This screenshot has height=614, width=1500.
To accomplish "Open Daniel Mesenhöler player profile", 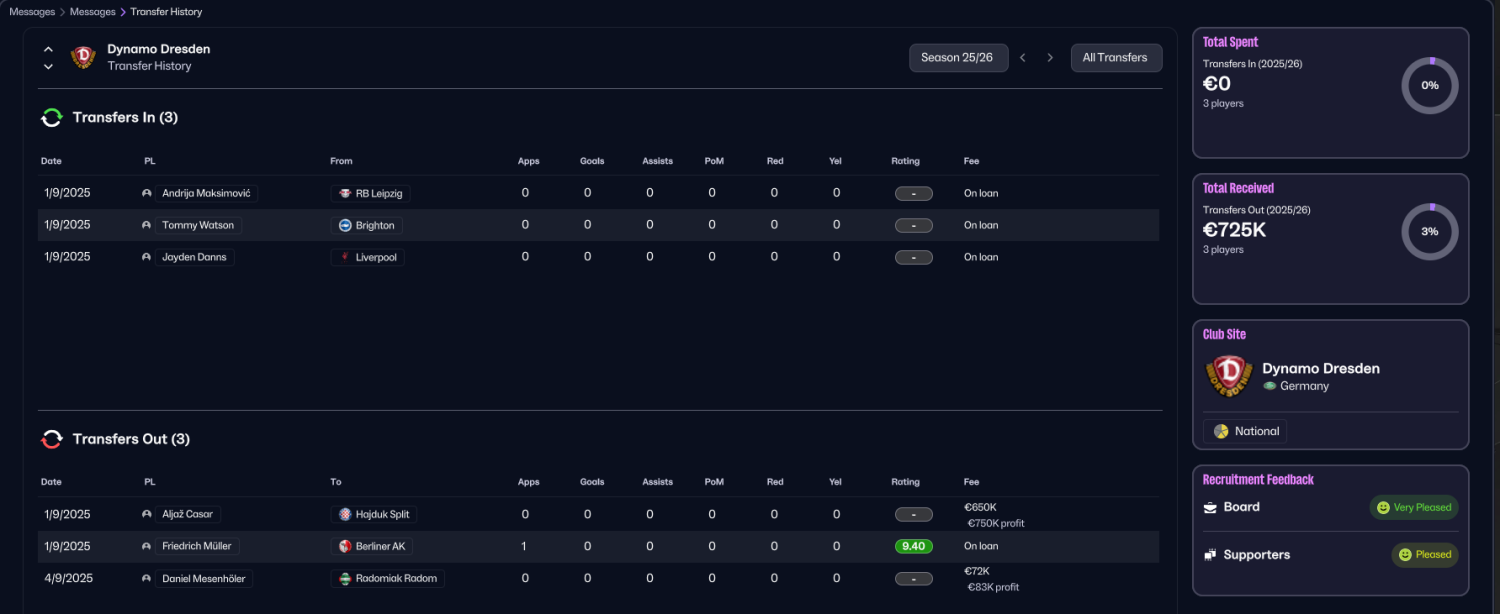I will 204,578.
